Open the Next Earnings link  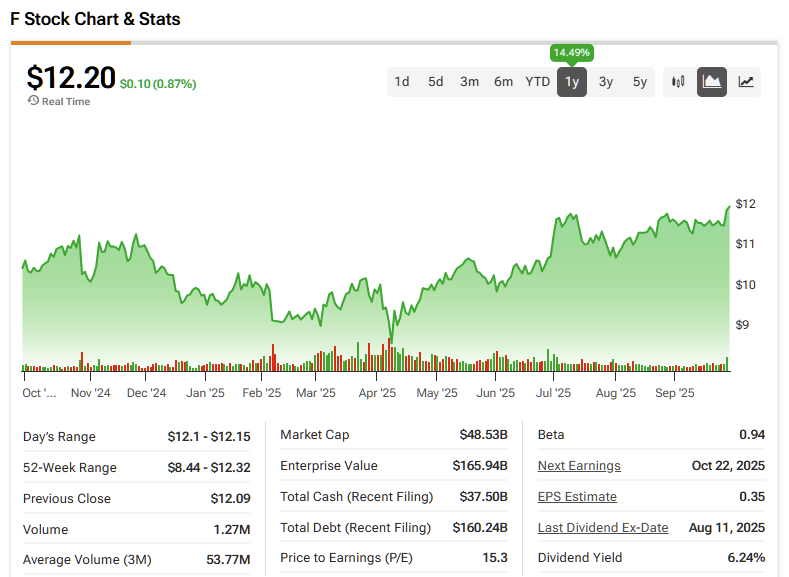click(x=579, y=466)
